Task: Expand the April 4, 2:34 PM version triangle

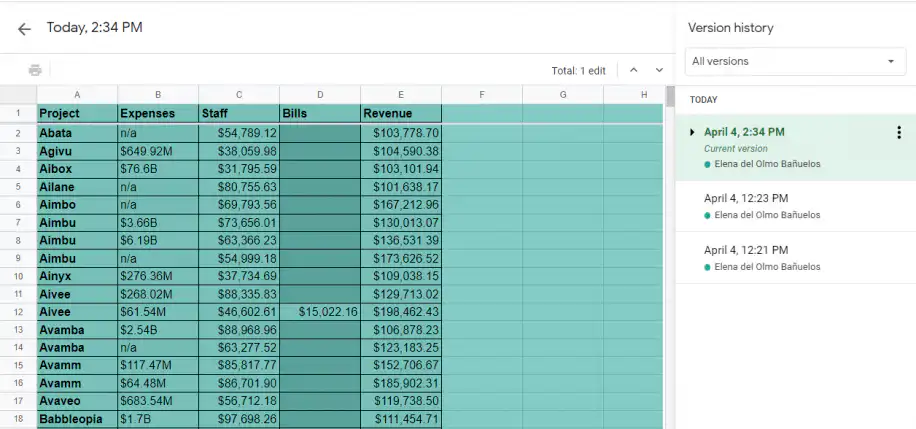Action: pos(692,132)
